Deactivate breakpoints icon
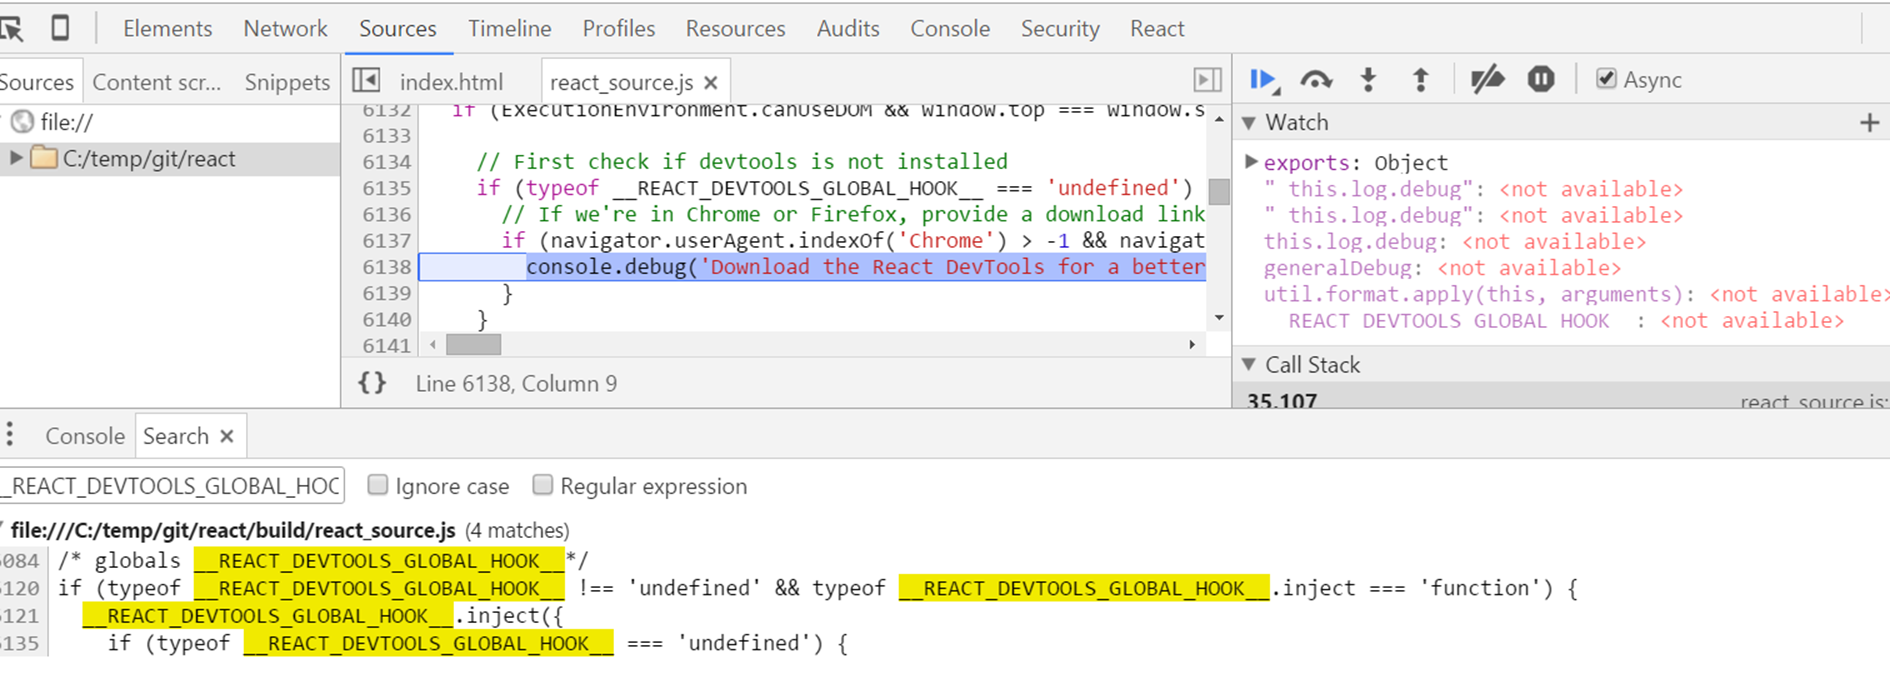This screenshot has width=1890, height=674. click(1487, 79)
